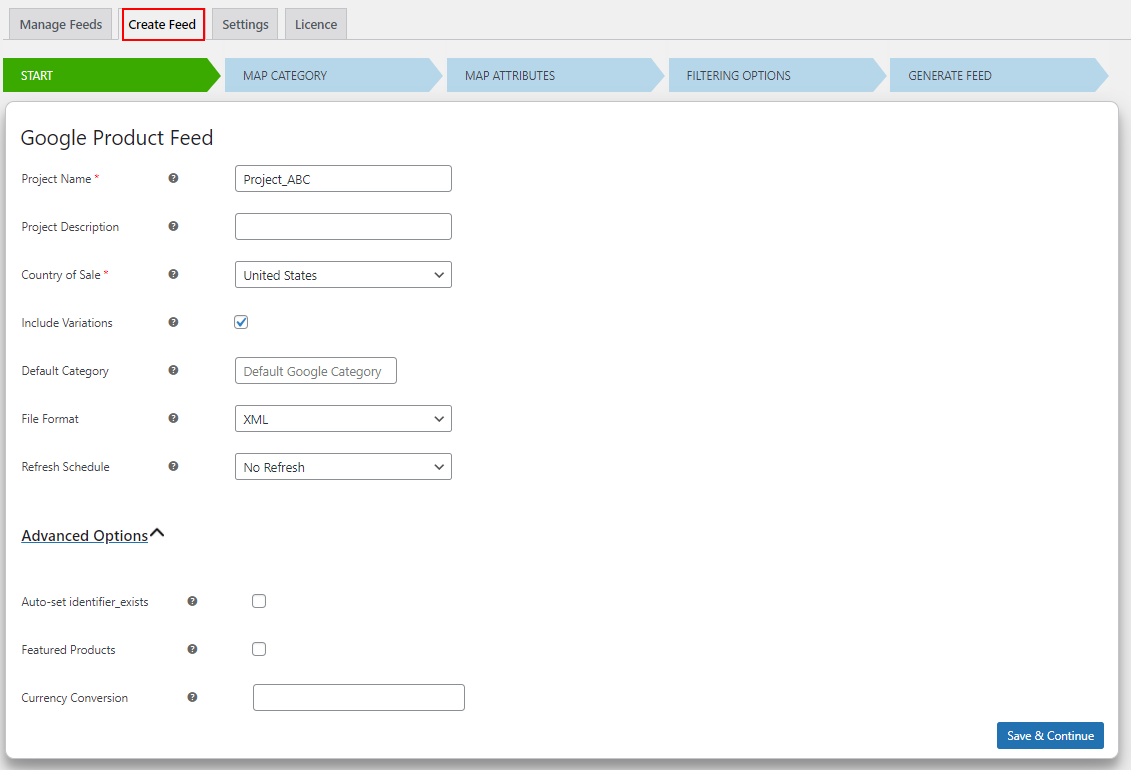Click the Default Google Category field

[x=316, y=371]
